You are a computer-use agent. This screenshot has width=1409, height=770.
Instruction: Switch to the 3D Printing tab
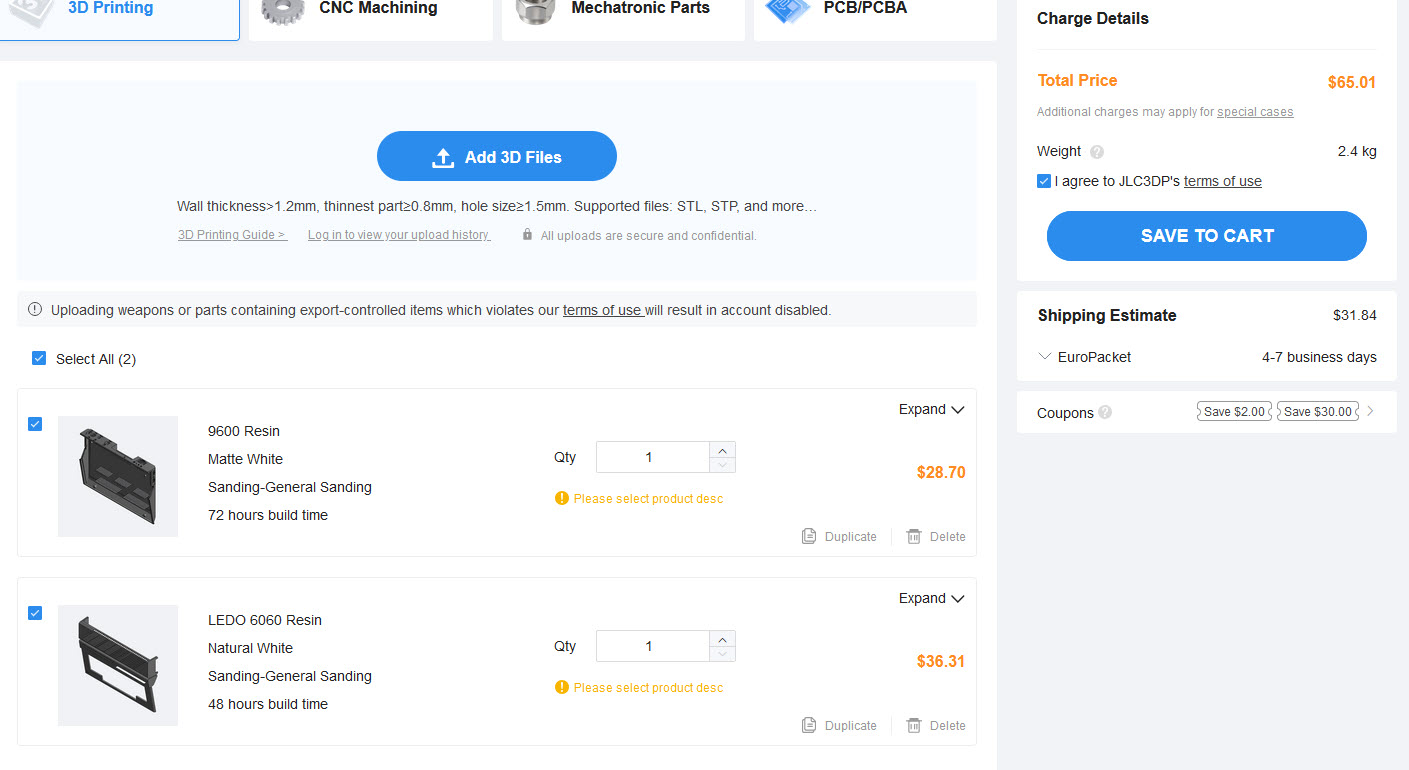[110, 10]
